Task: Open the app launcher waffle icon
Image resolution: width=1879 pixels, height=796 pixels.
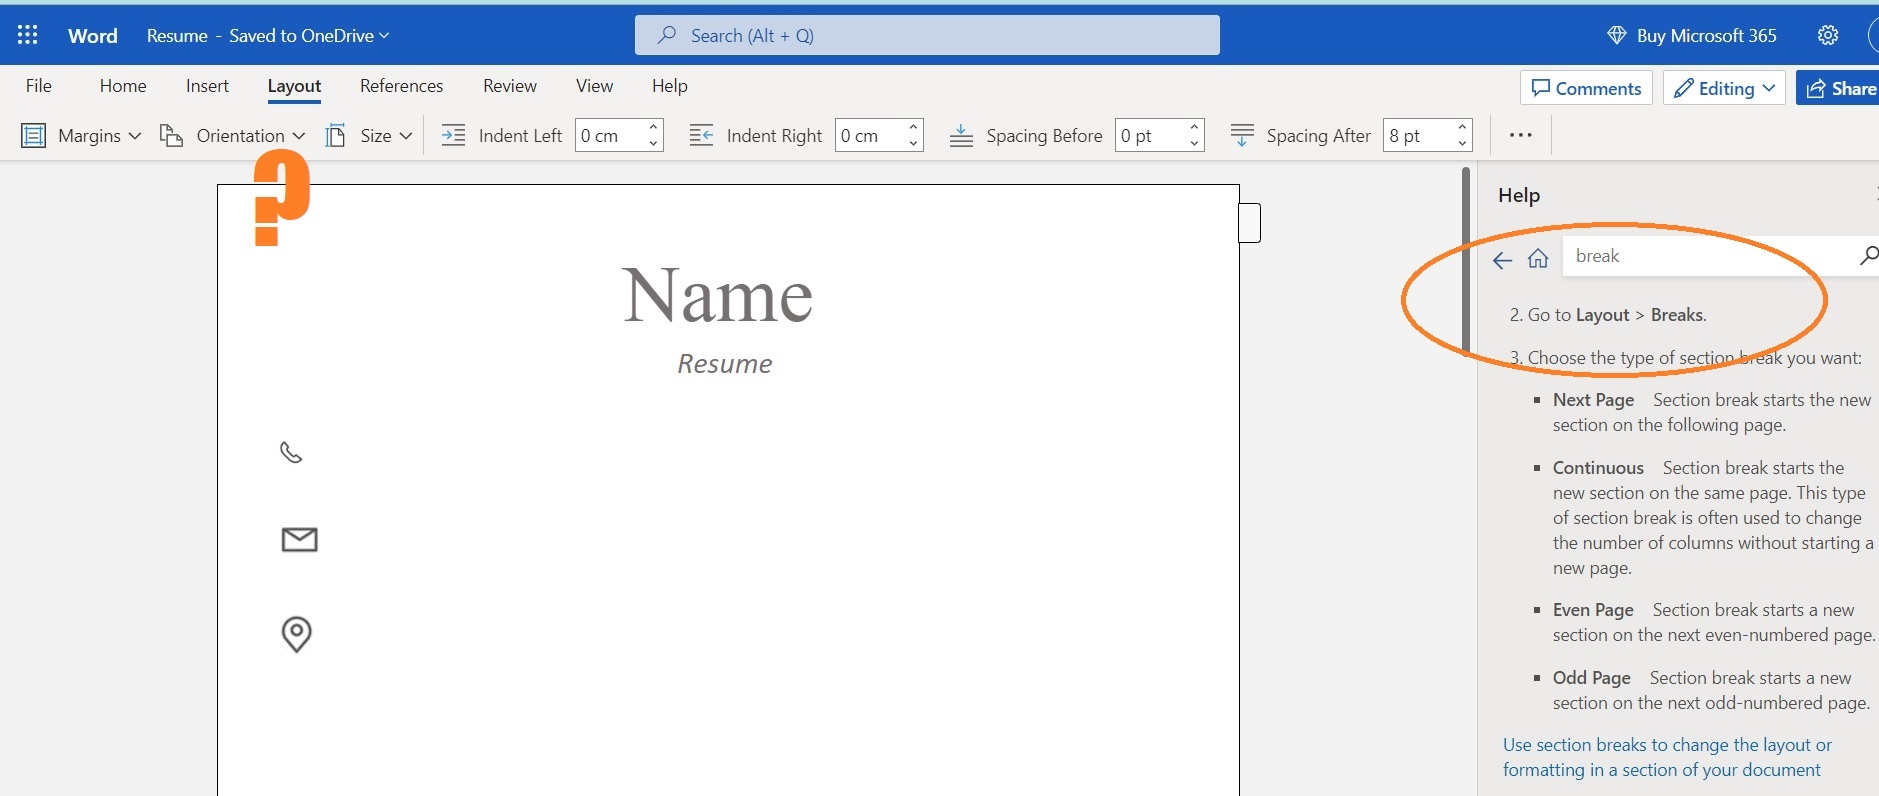Action: (x=28, y=35)
